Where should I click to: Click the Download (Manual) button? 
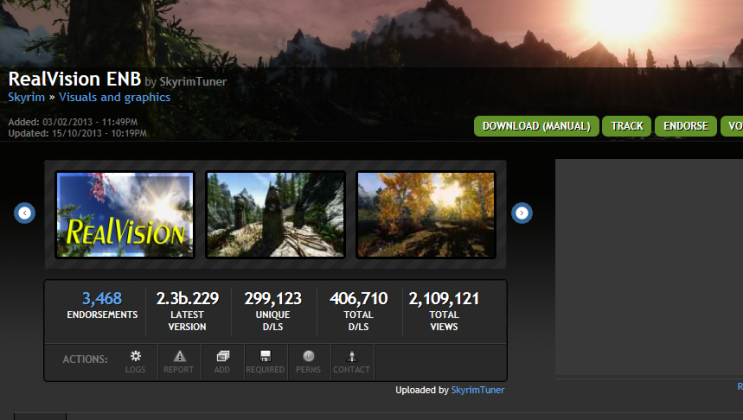tap(536, 126)
